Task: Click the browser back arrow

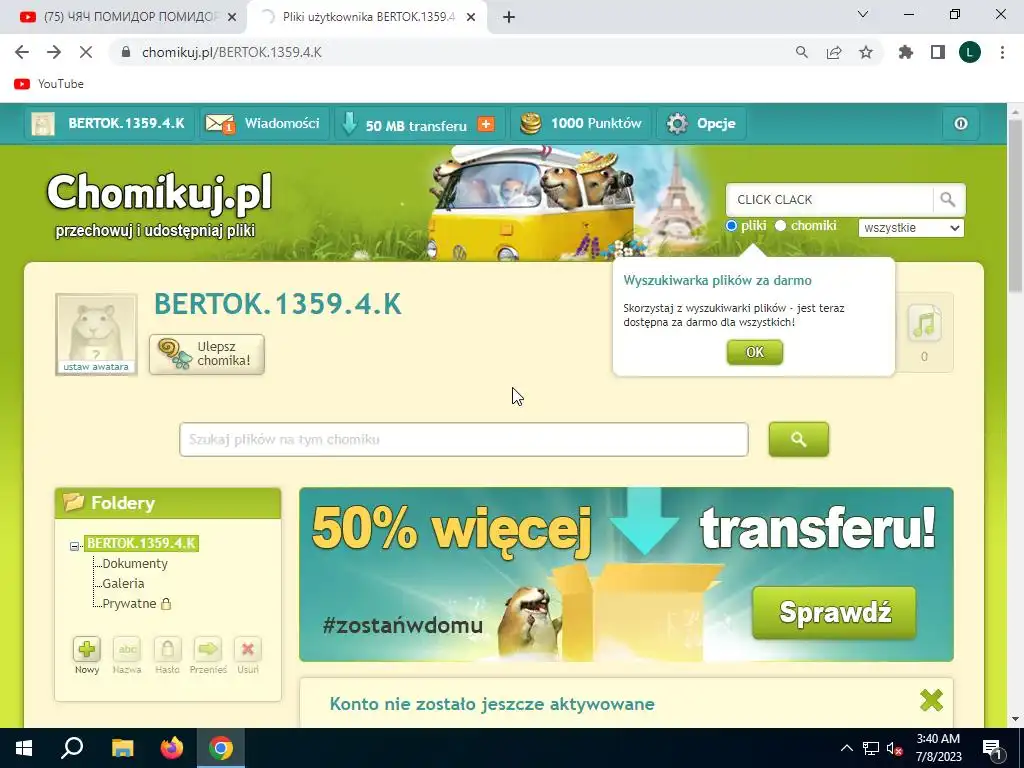Action: click(x=22, y=52)
